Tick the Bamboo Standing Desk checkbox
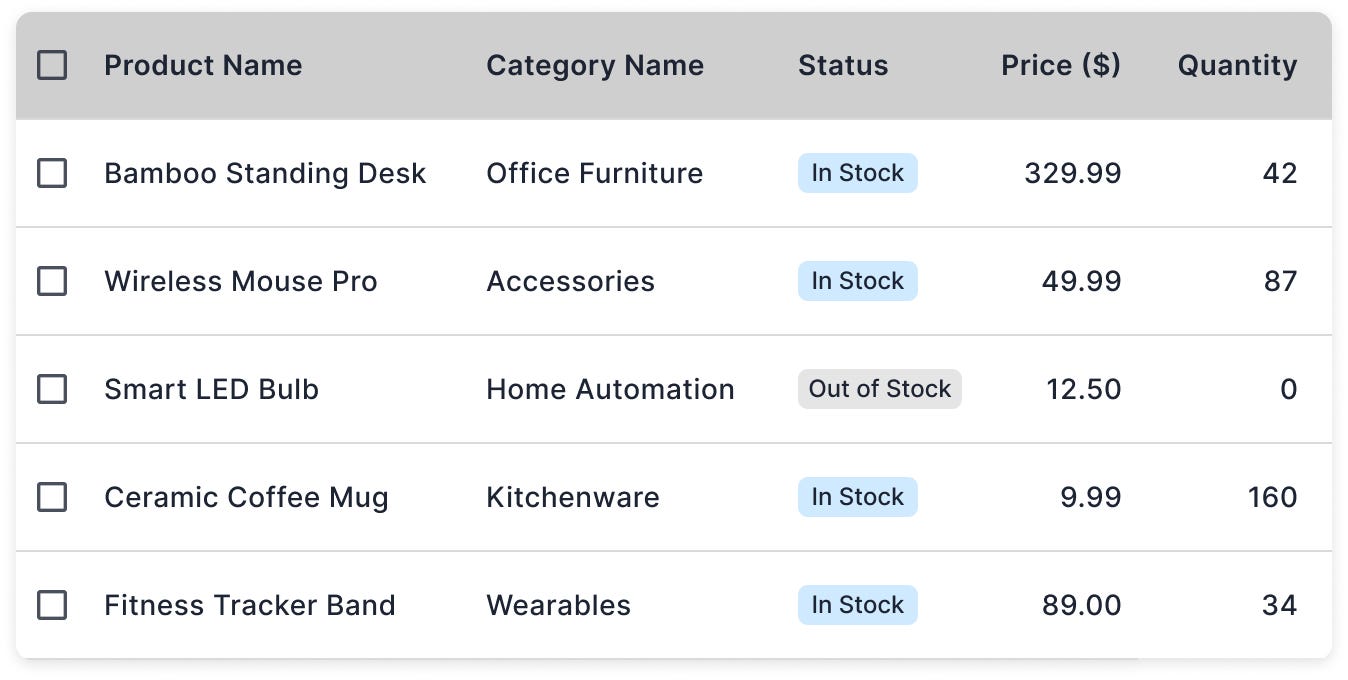 click(52, 174)
